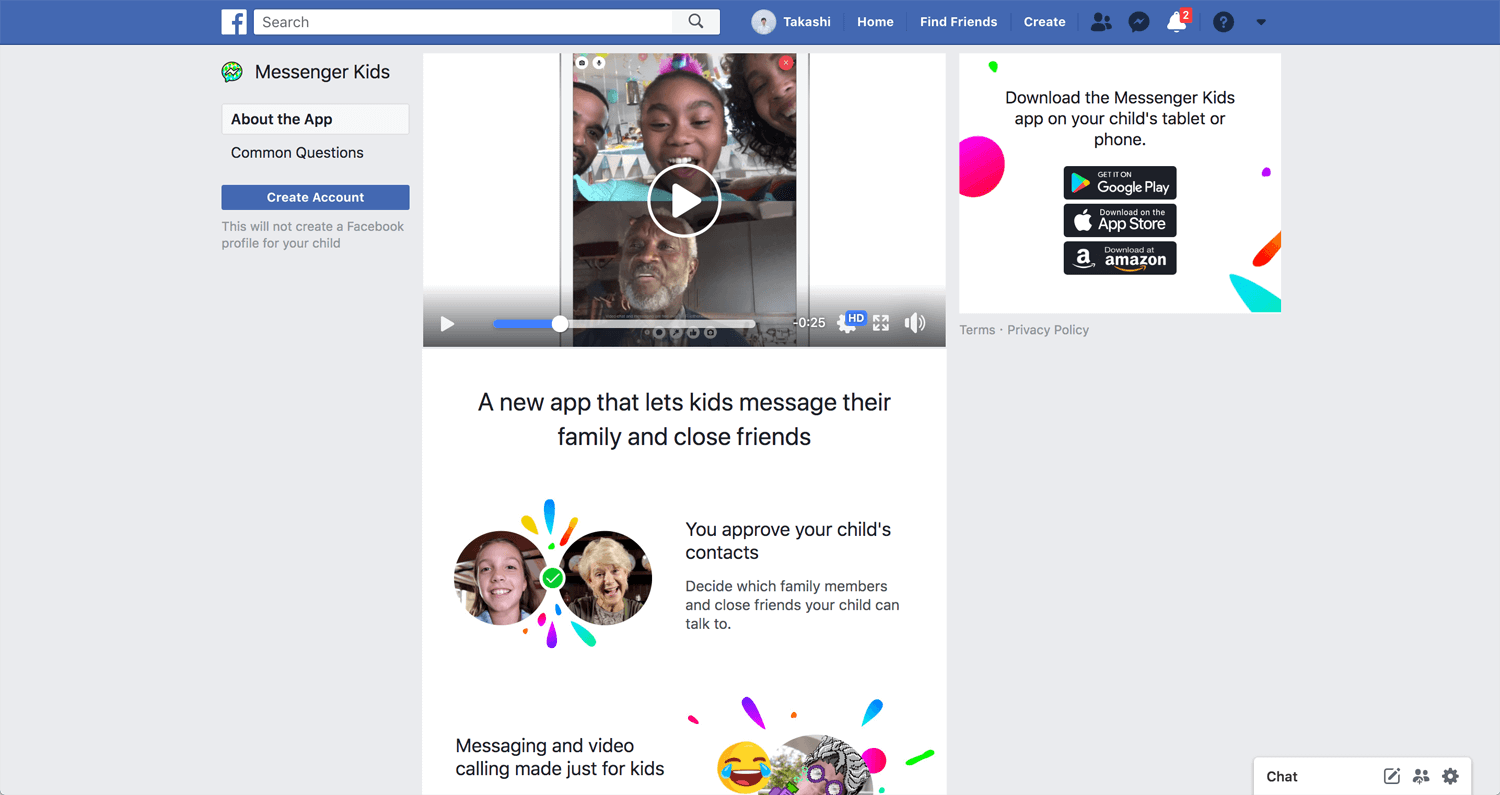Click the Get it on Google Play badge
Image resolution: width=1500 pixels, height=795 pixels.
pyautogui.click(x=1120, y=183)
